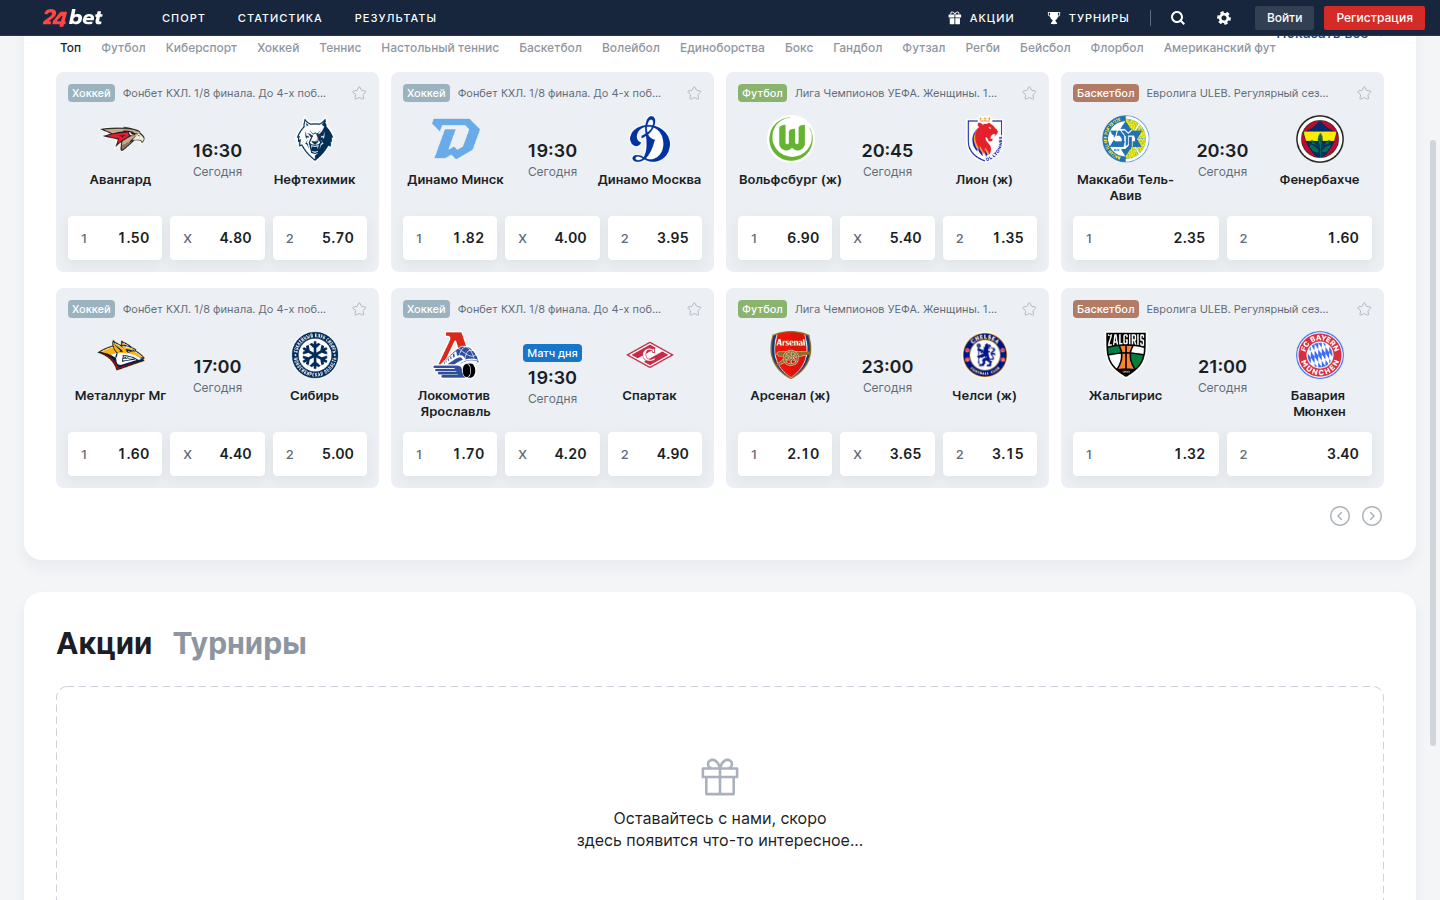Click the Chelsea team crest

tap(984, 355)
